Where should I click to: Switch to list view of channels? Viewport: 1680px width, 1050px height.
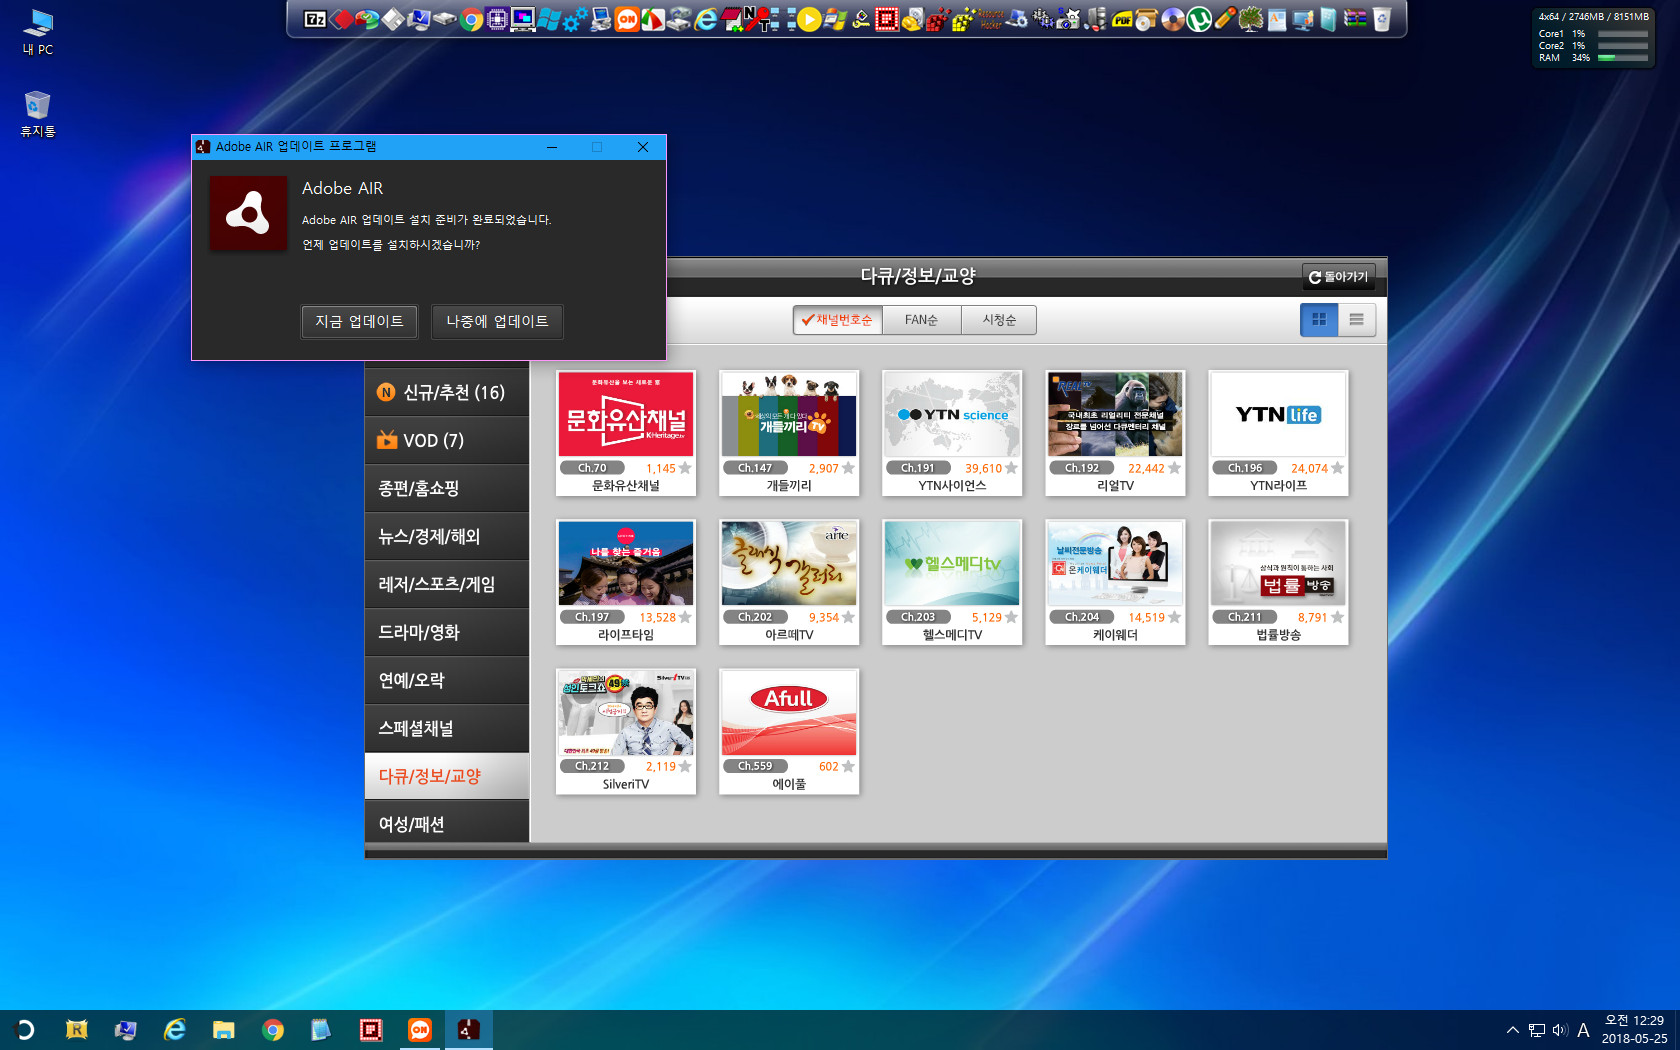pyautogui.click(x=1357, y=320)
